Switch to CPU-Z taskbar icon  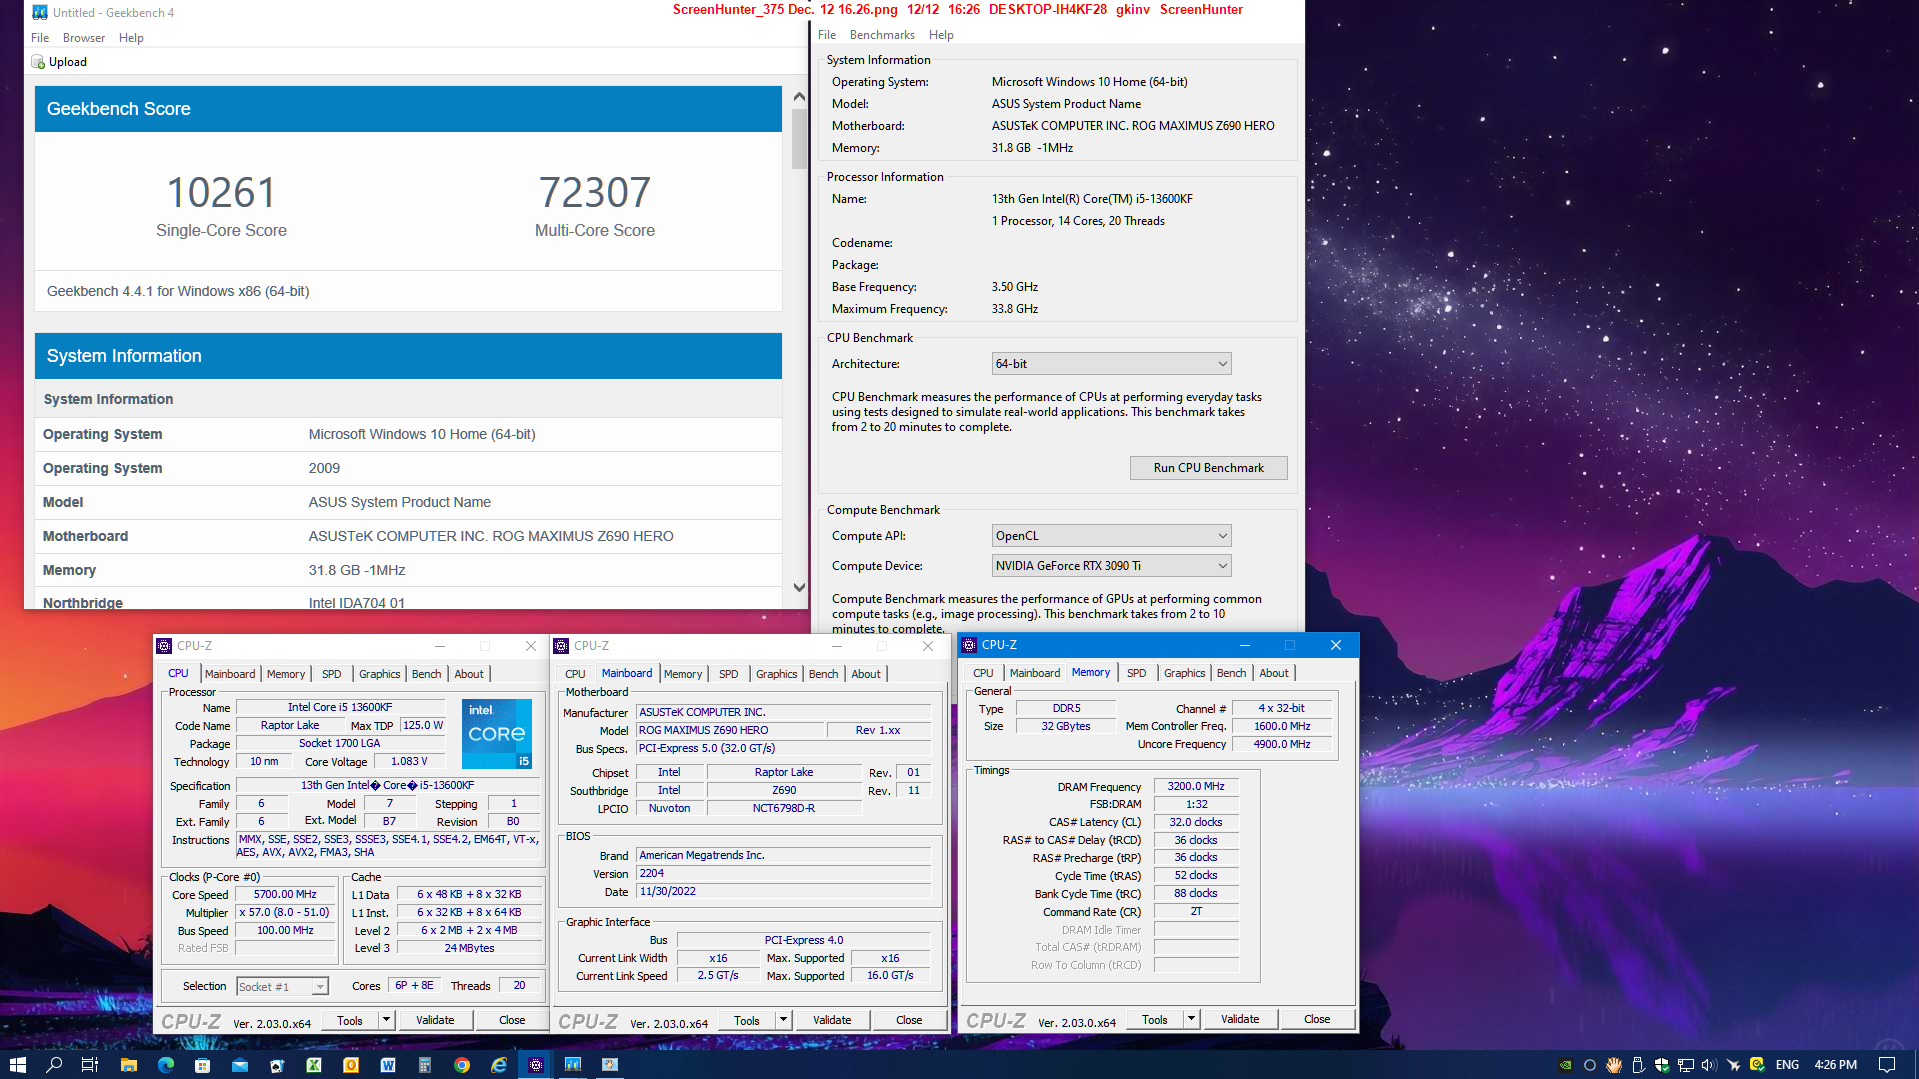click(x=536, y=1065)
